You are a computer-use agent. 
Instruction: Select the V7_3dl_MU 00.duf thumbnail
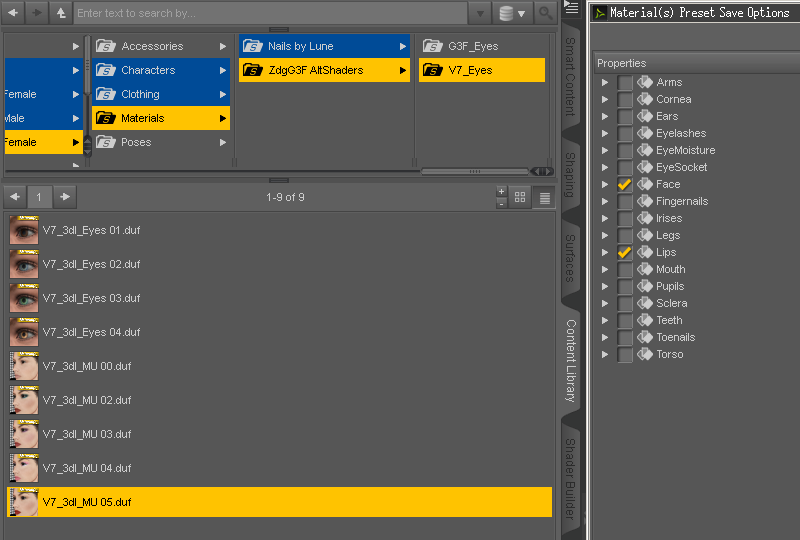pos(24,366)
